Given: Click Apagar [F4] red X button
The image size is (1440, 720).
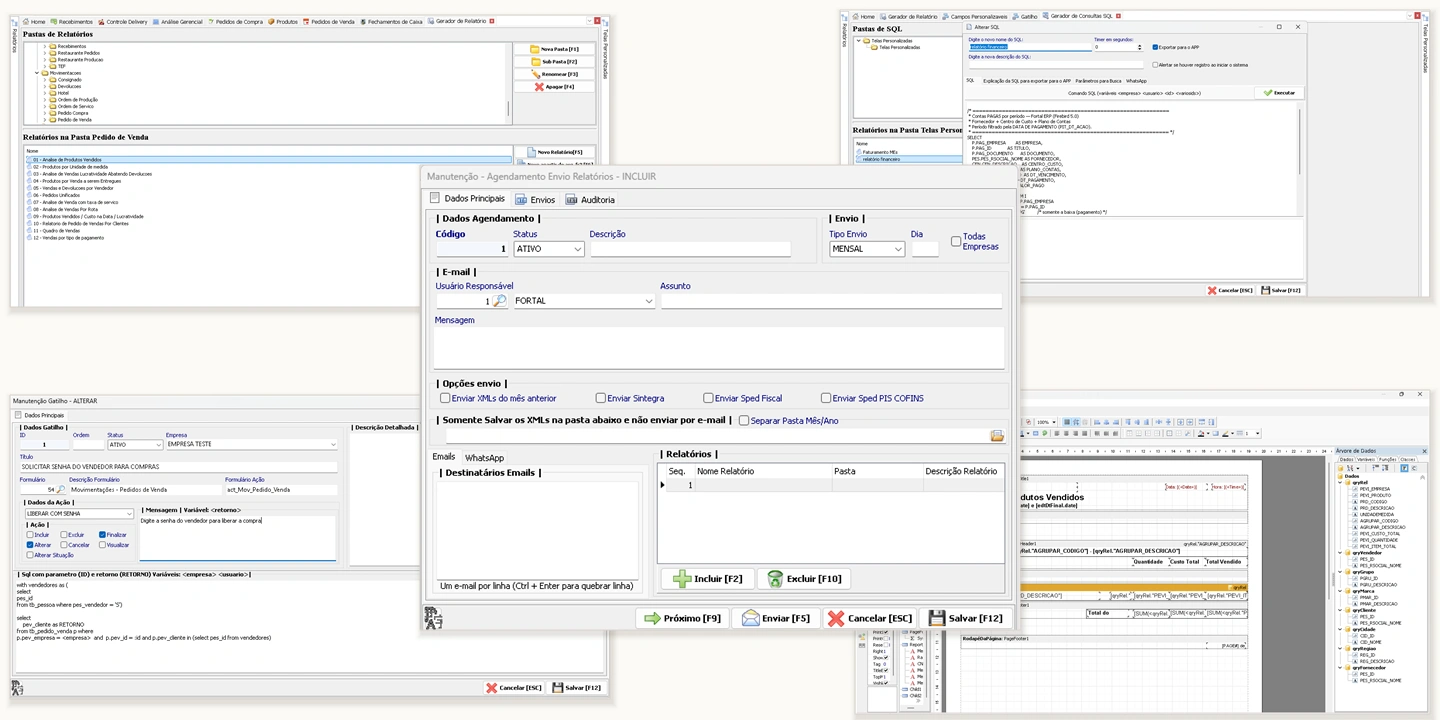Looking at the screenshot, I should (554, 87).
